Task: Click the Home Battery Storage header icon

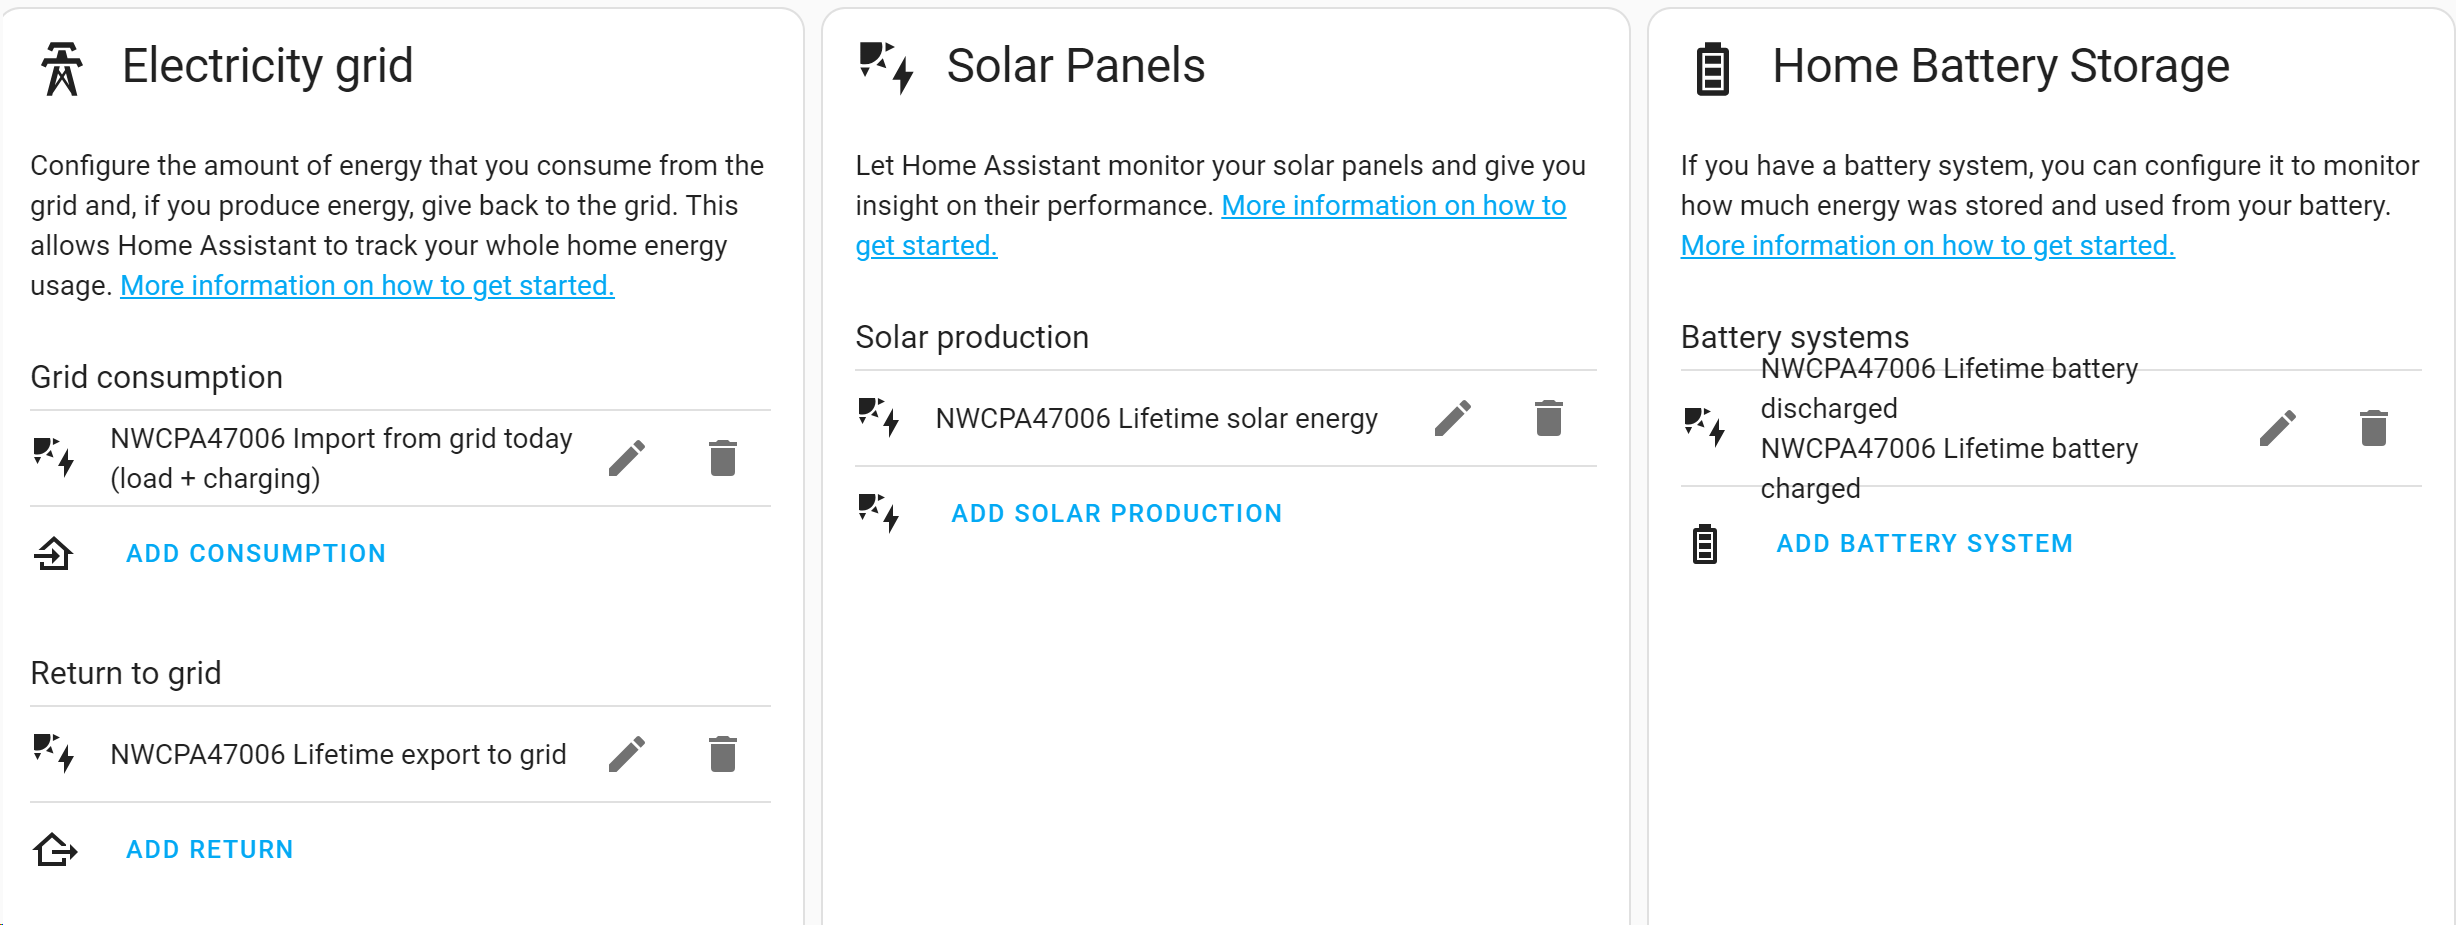Action: pos(1712,68)
